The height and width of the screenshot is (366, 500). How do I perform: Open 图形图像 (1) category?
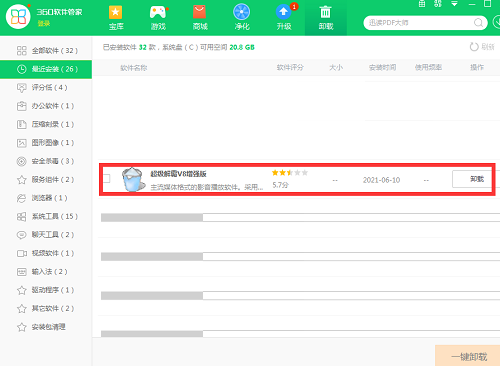pyautogui.click(x=46, y=143)
